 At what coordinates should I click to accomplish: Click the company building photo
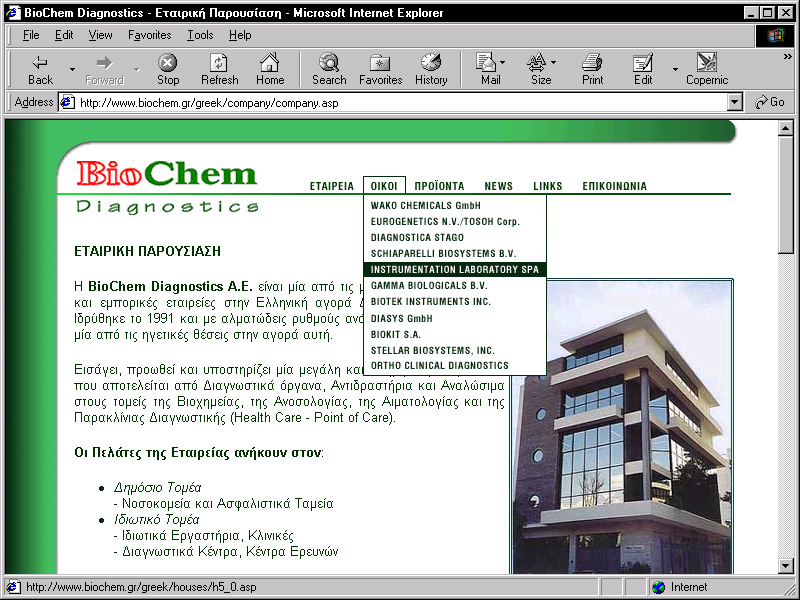click(622, 427)
